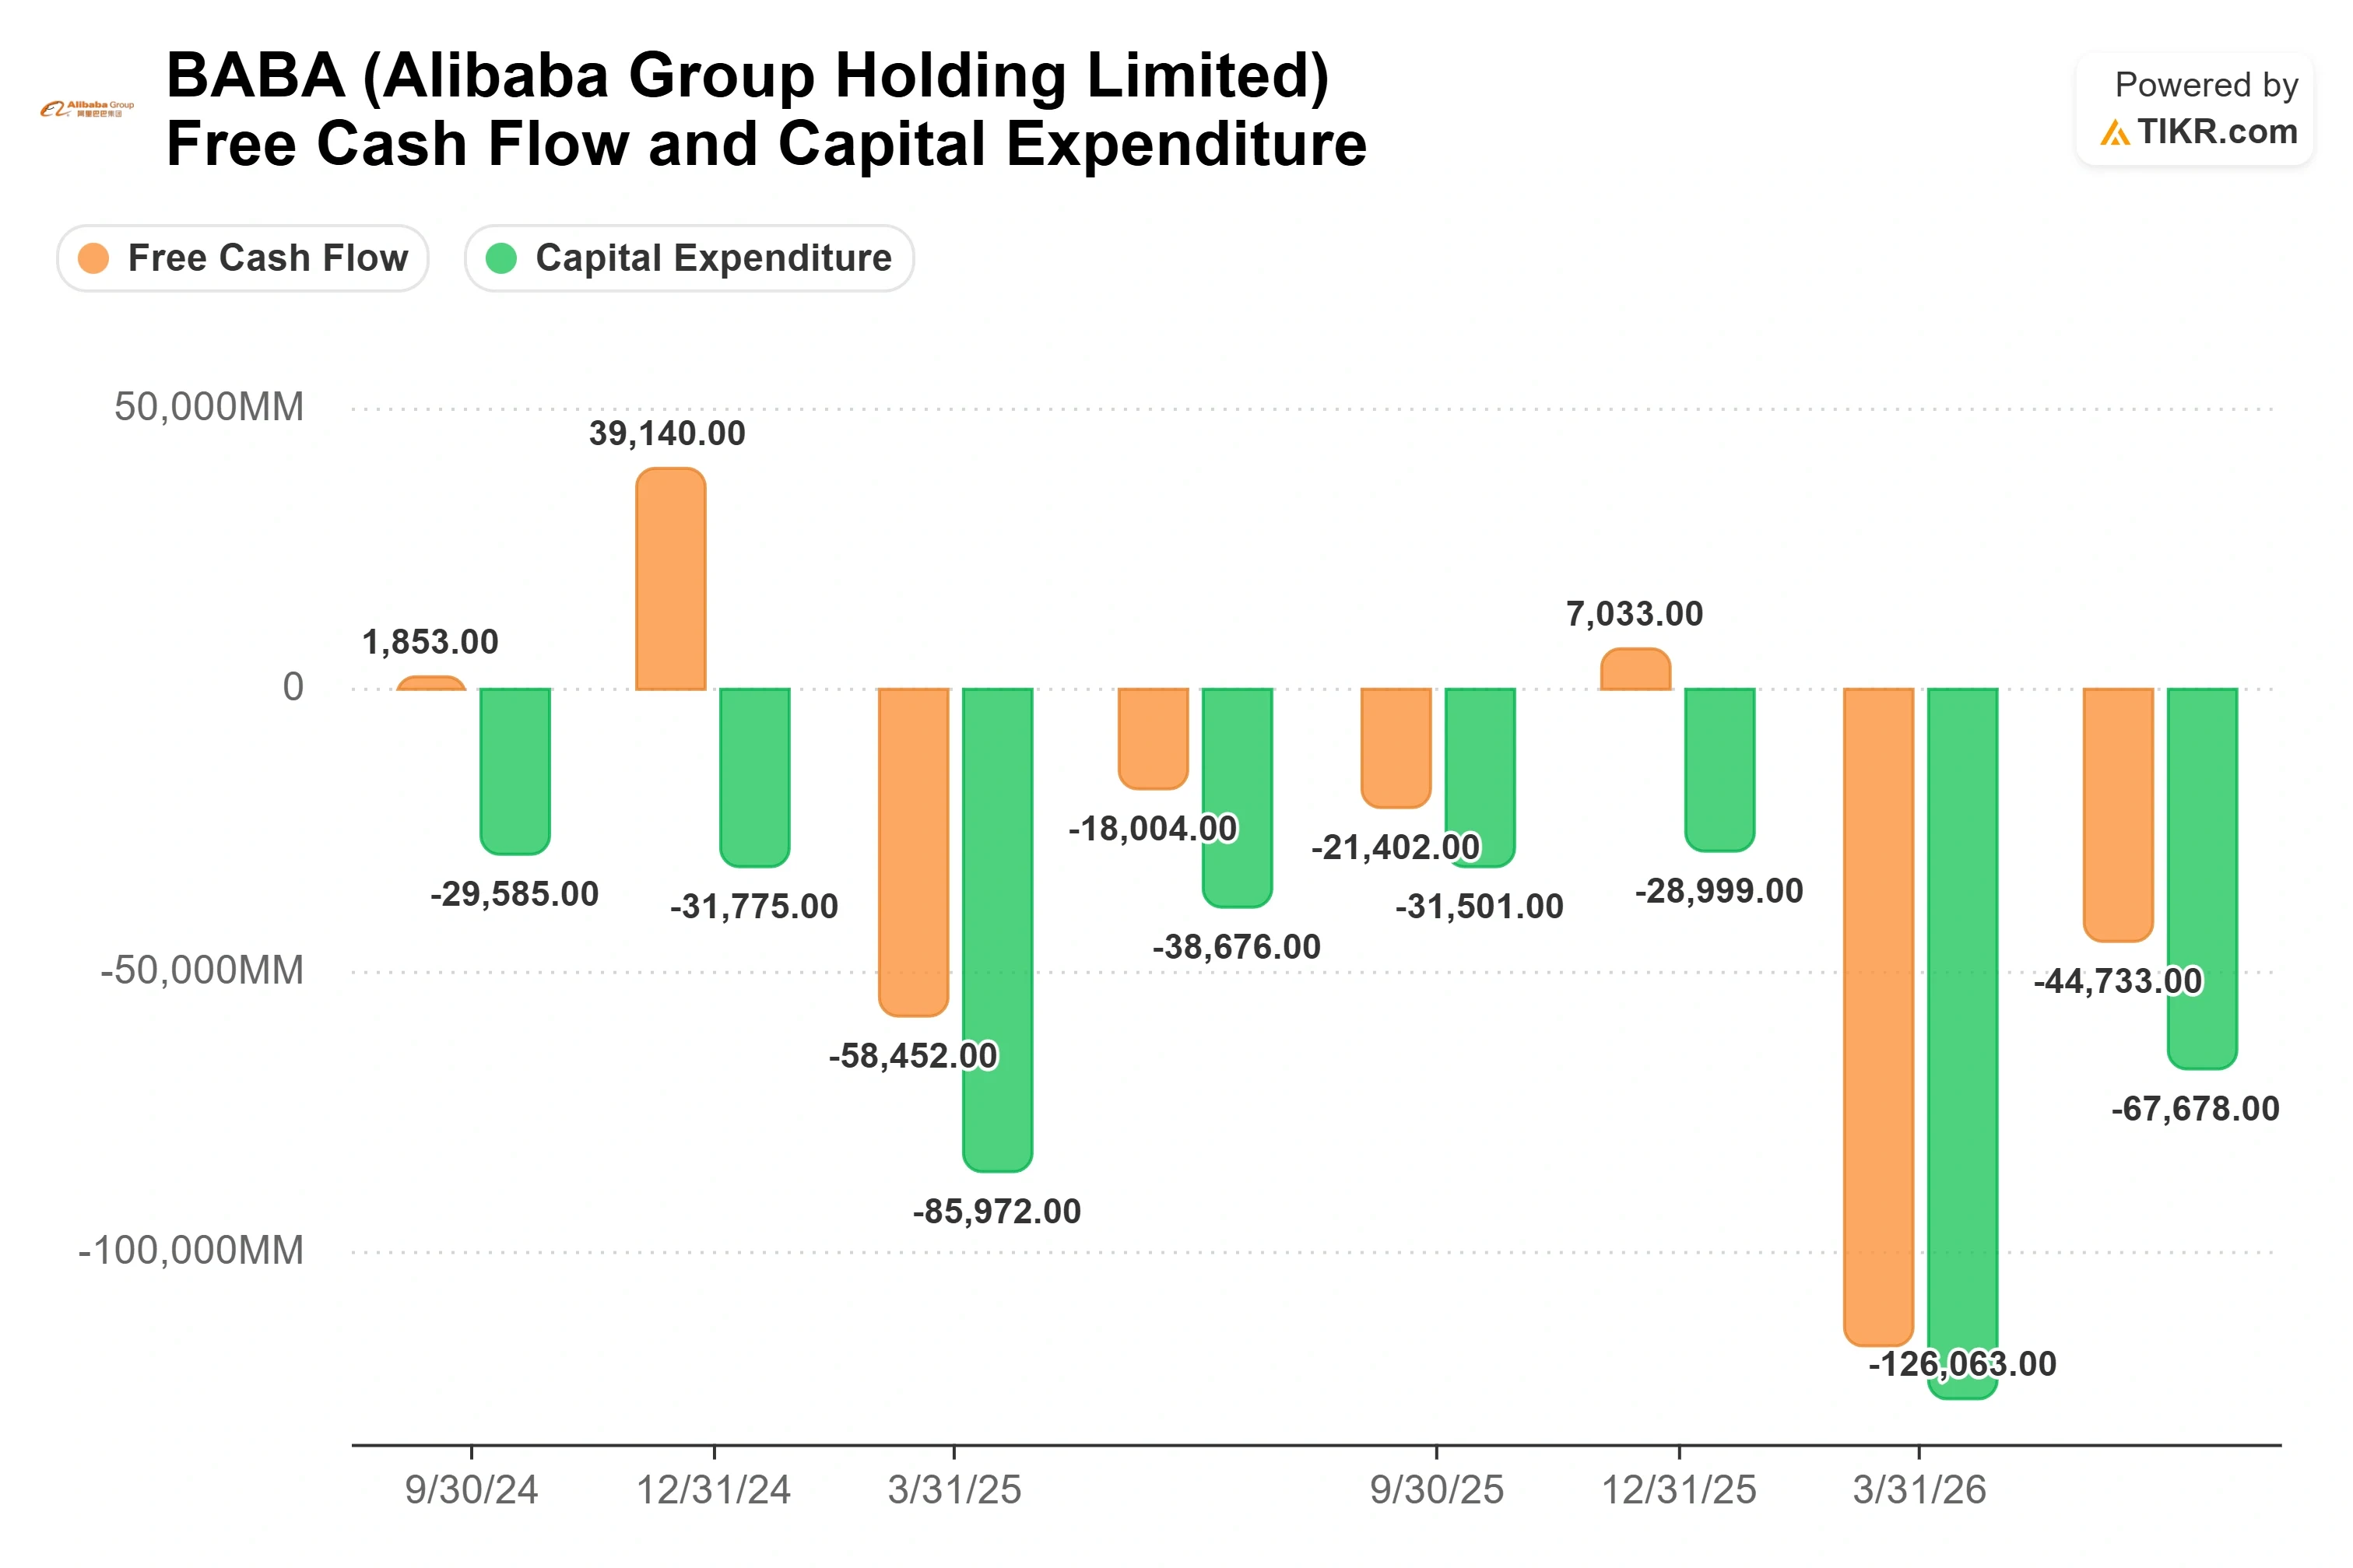Click the -58,452.00 orange bar
Viewport: 2353px width, 1568px height.
(913, 852)
